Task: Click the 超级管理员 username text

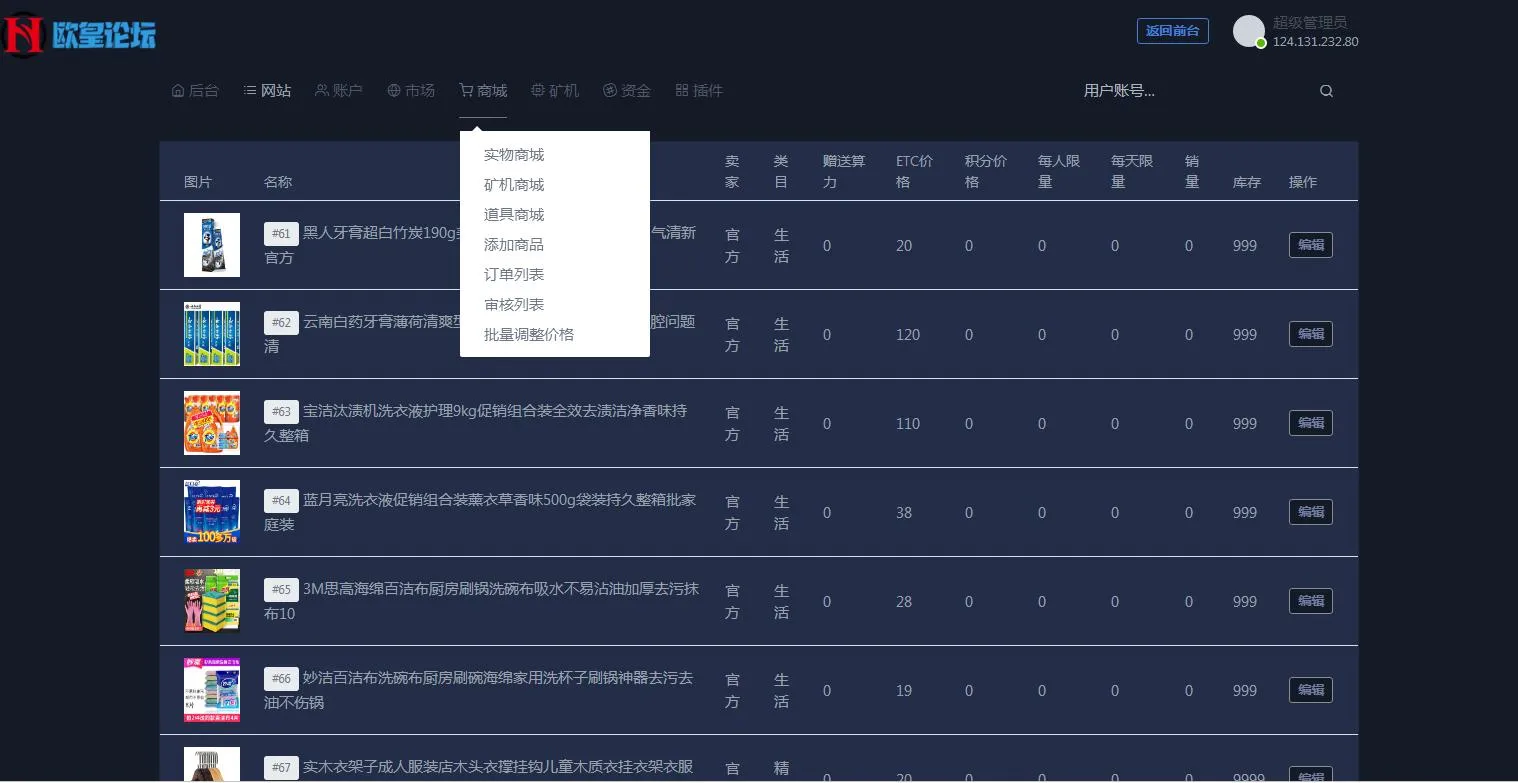Action: coord(1310,22)
